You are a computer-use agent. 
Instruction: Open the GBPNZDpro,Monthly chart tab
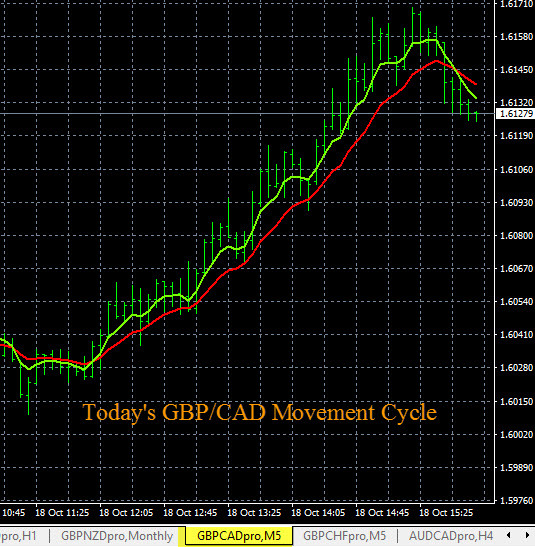click(x=117, y=536)
